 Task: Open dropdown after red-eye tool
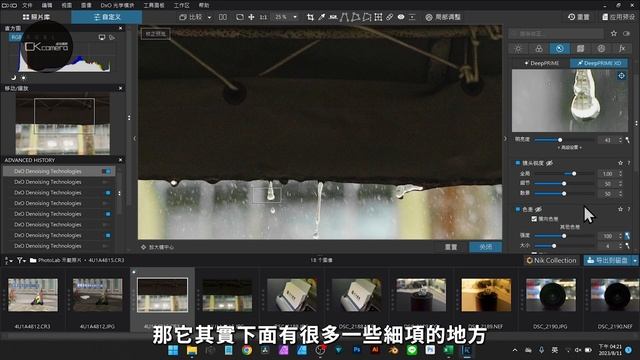coord(412,17)
